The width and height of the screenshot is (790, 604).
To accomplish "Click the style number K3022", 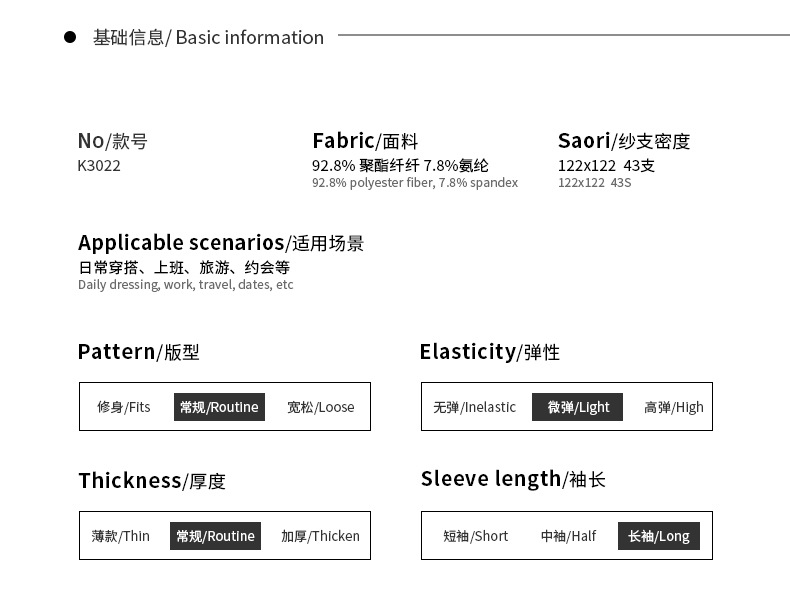I will pyautogui.click(x=99, y=166).
